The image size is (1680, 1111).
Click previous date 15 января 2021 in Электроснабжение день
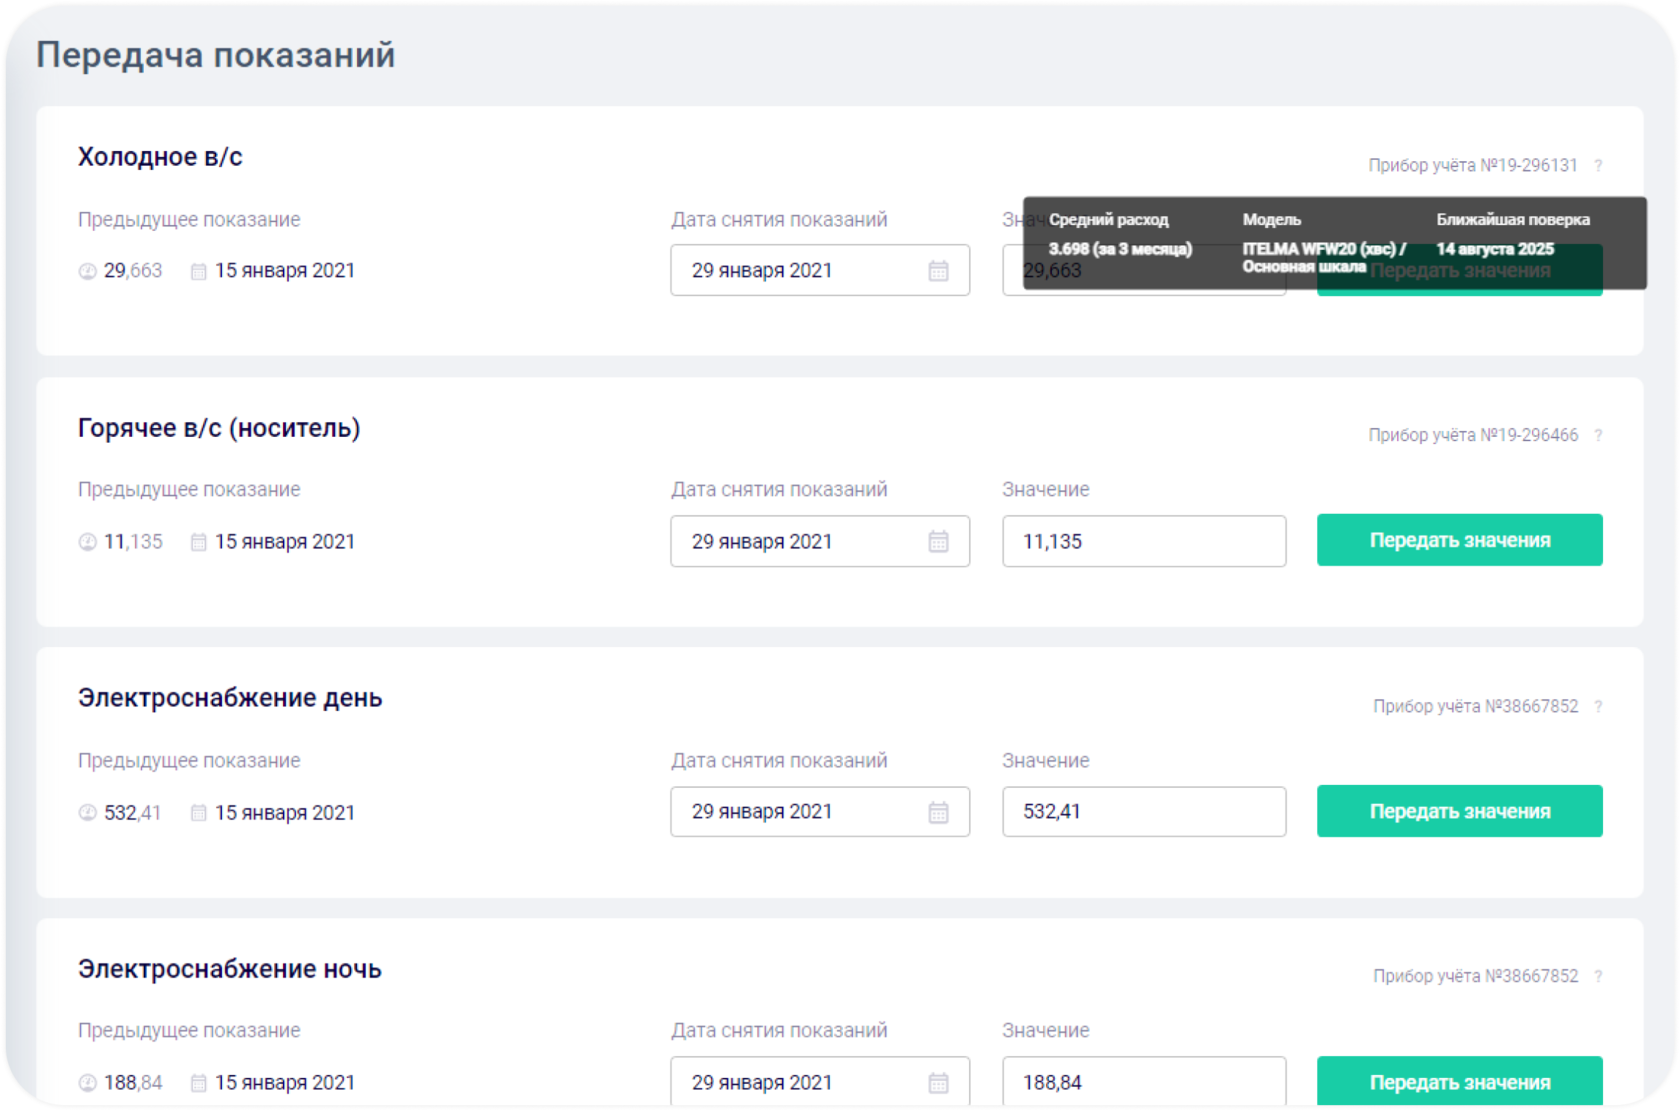pos(285,813)
